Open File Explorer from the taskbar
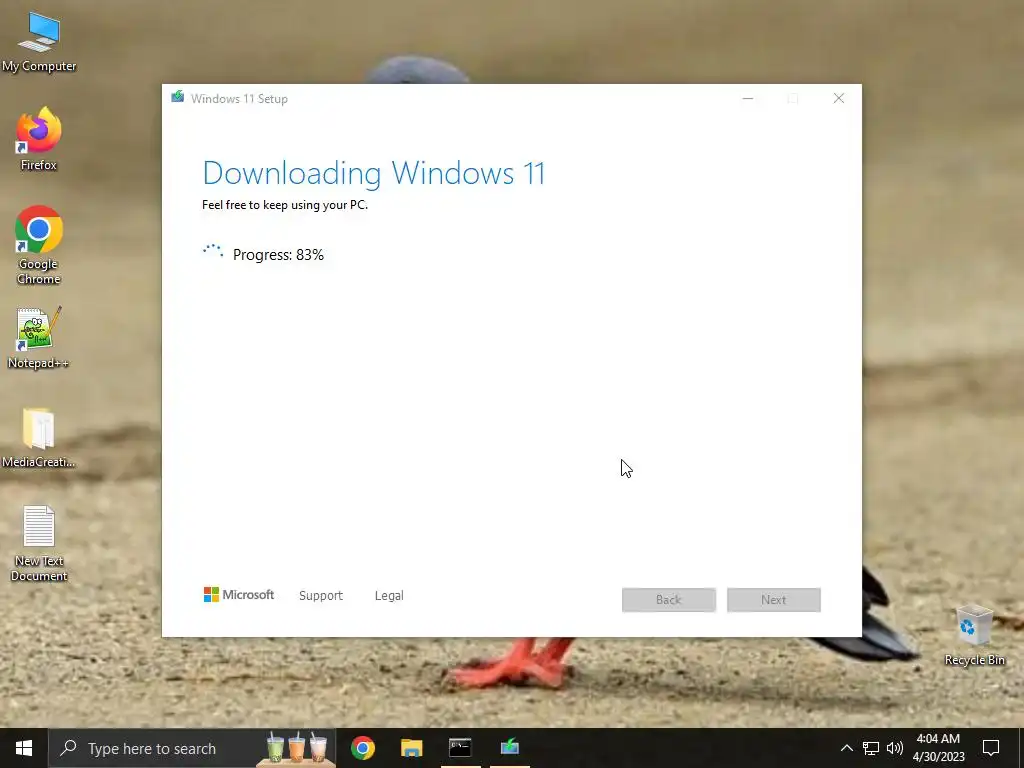 coord(411,748)
